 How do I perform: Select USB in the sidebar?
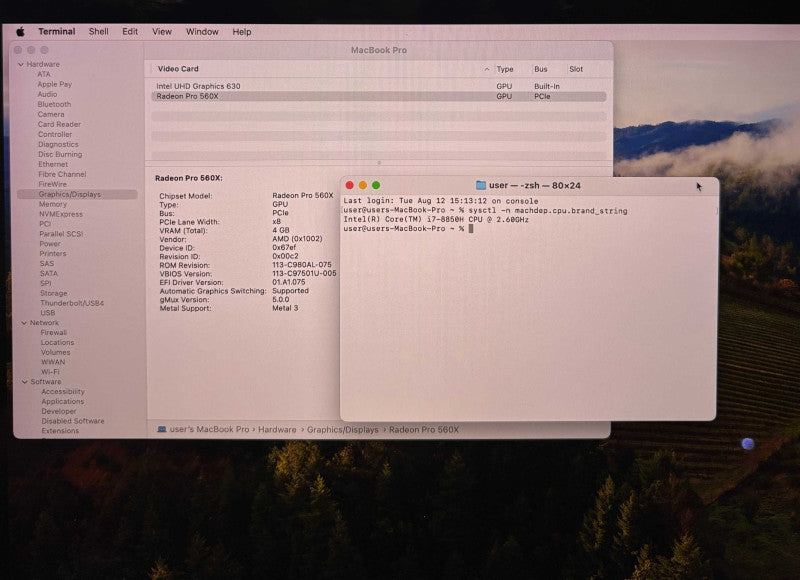pyautogui.click(x=47, y=313)
